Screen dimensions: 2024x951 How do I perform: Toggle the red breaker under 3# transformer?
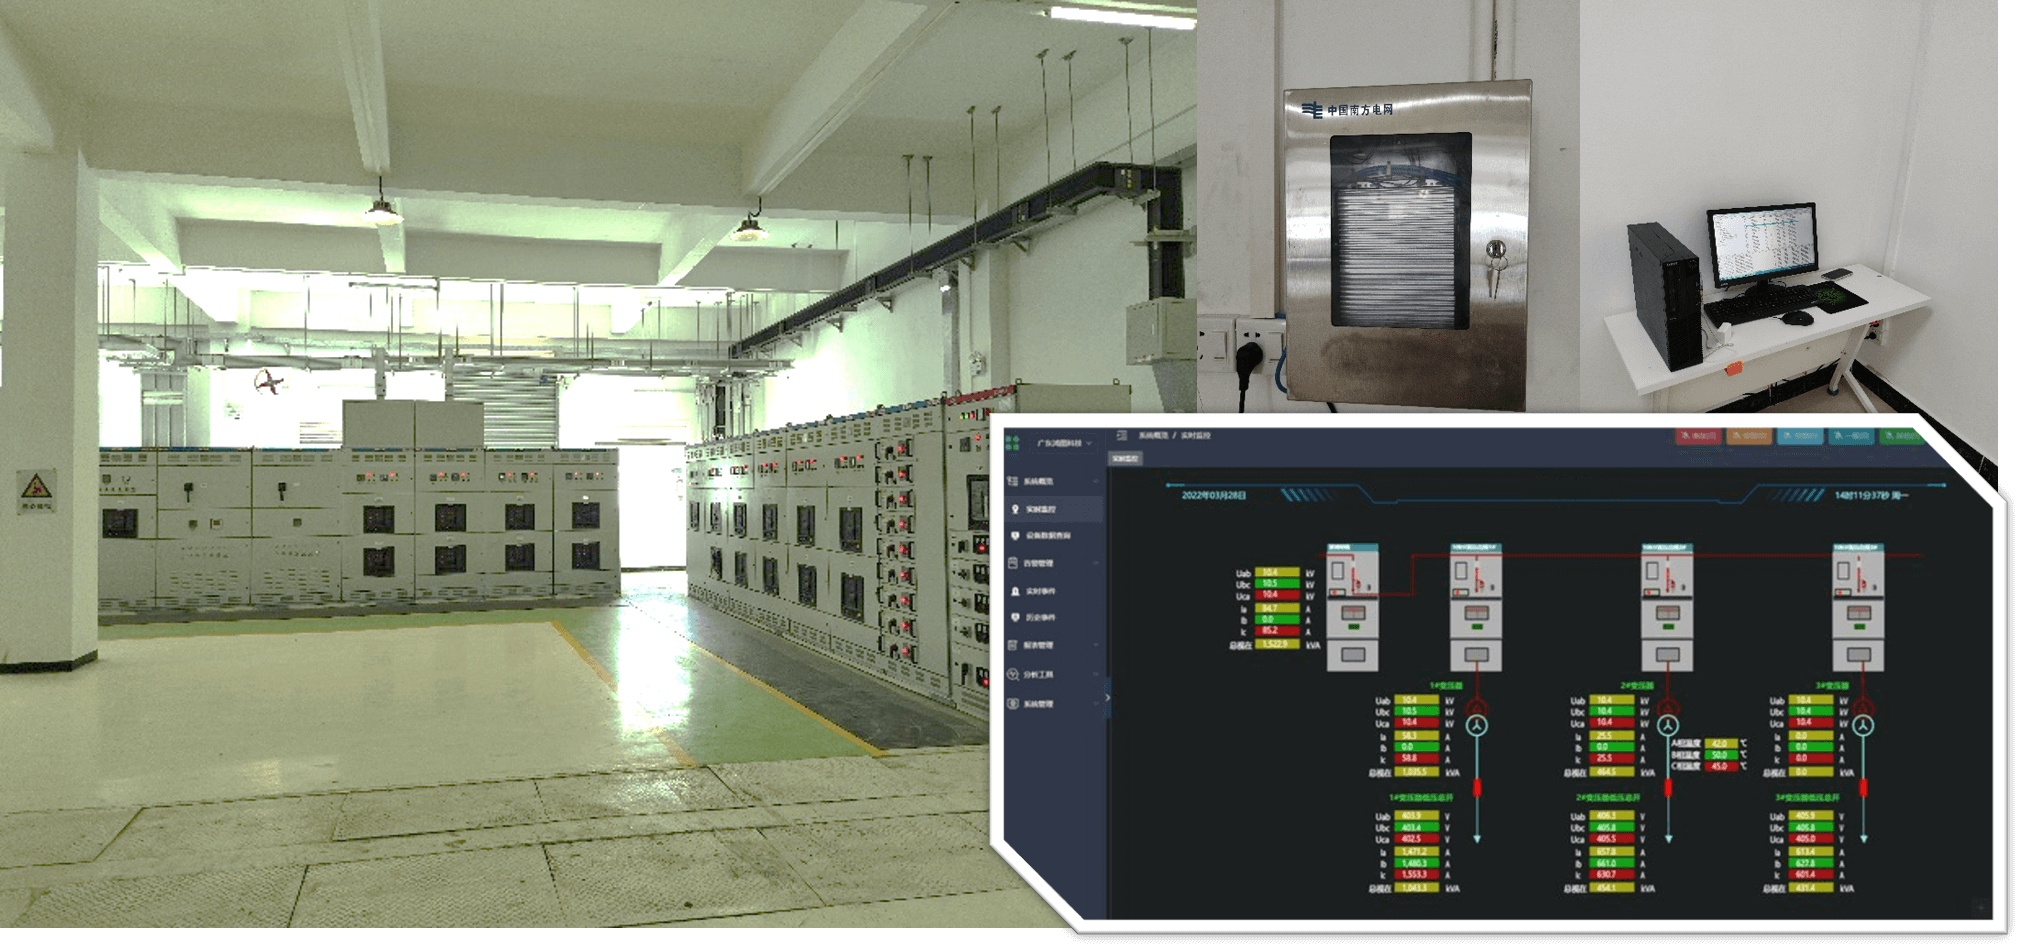(x=1863, y=788)
